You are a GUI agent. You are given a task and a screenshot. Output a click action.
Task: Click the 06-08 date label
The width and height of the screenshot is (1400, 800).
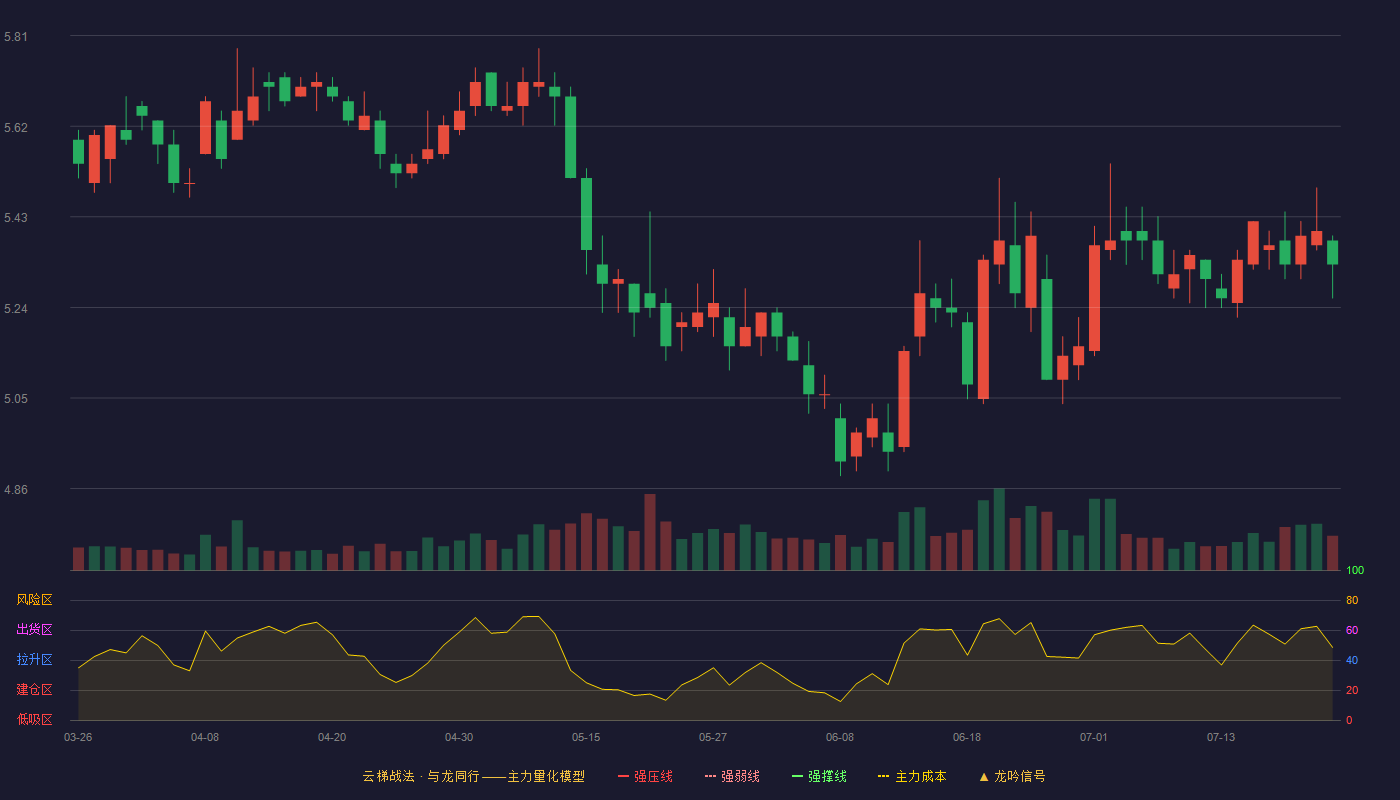(840, 737)
